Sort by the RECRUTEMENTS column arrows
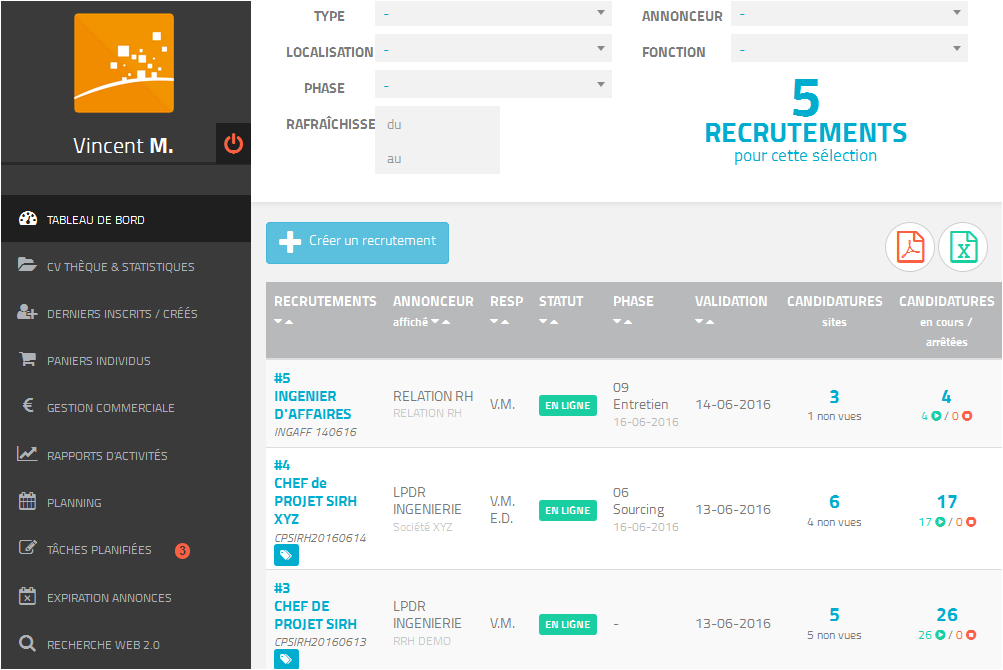Screen dimensions: 1003x670 (x=284, y=321)
